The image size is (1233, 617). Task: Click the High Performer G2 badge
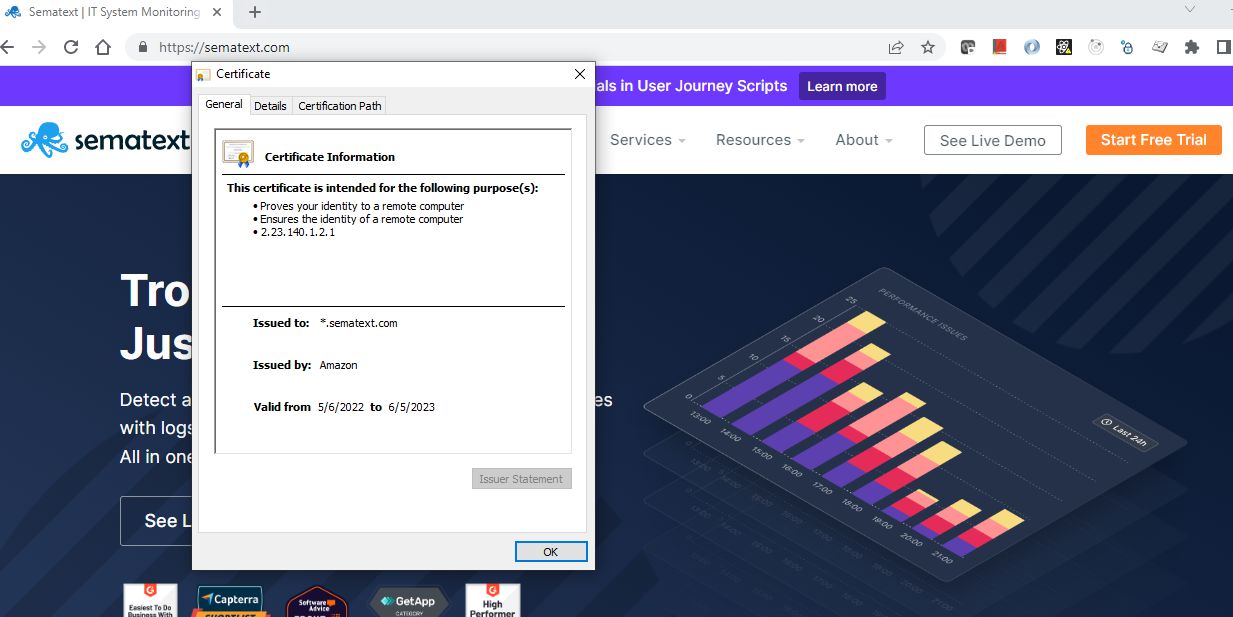click(493, 601)
